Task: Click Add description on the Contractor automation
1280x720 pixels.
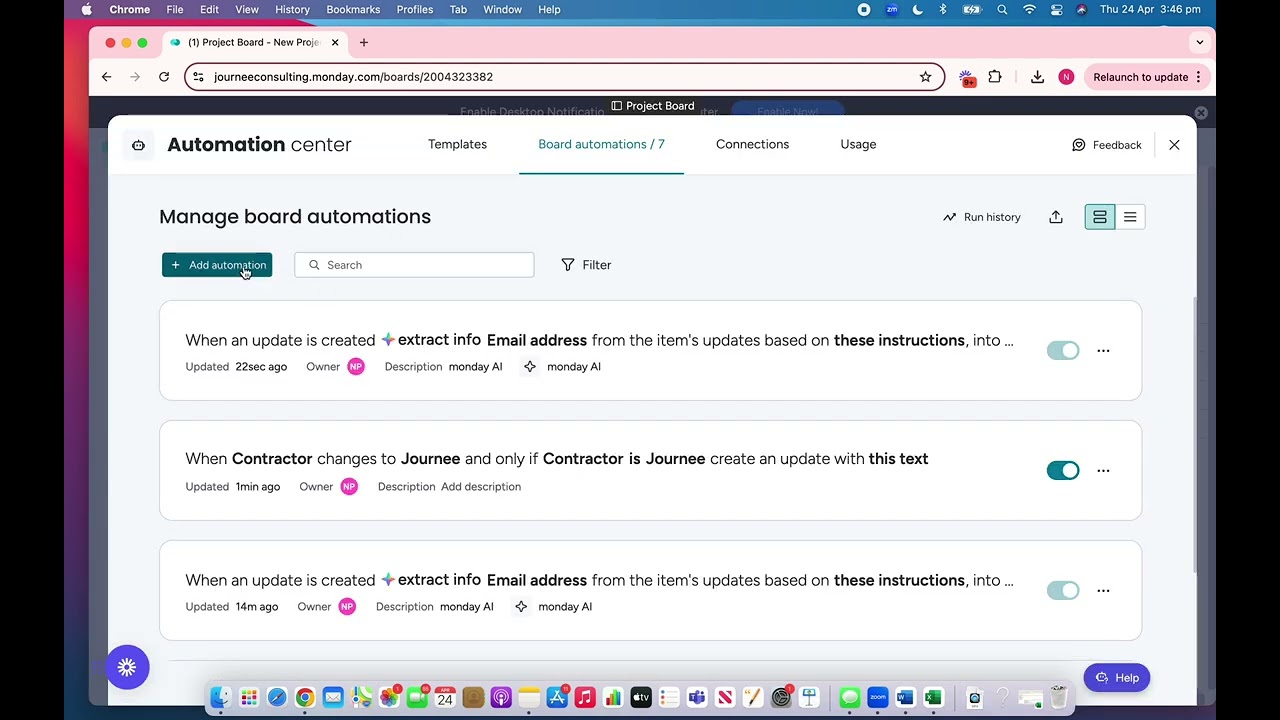Action: tap(481, 487)
